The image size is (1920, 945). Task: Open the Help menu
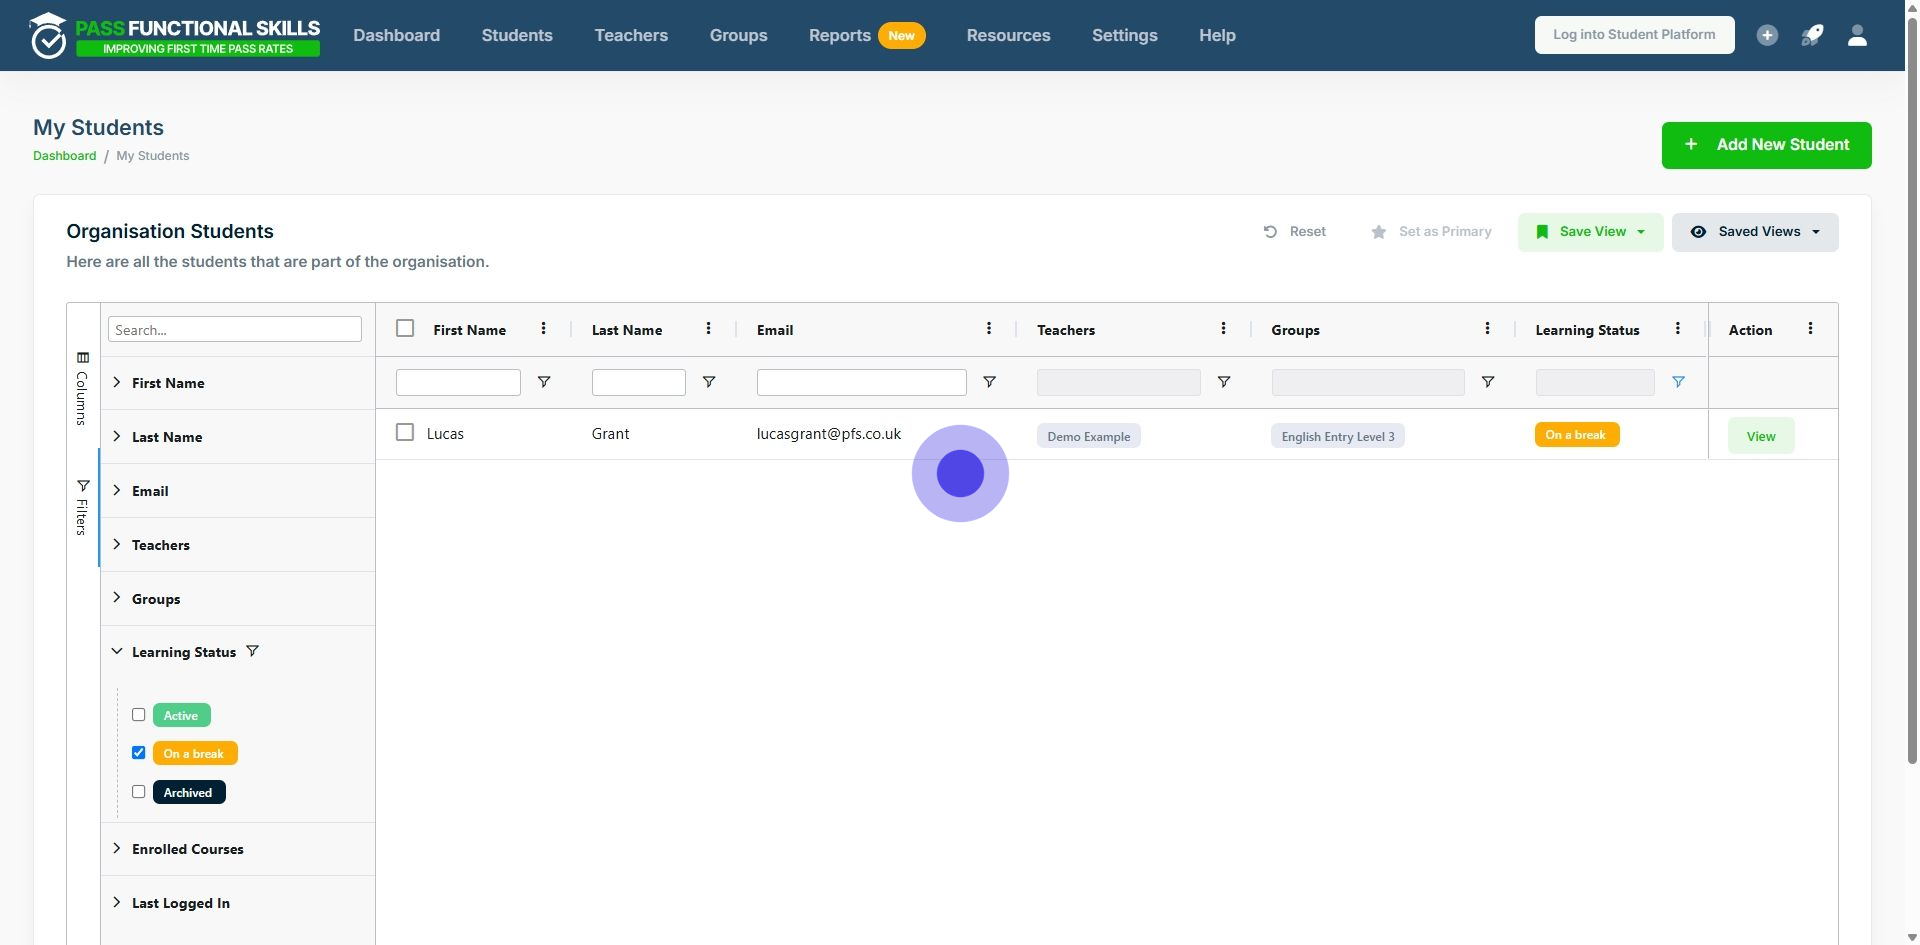point(1217,35)
